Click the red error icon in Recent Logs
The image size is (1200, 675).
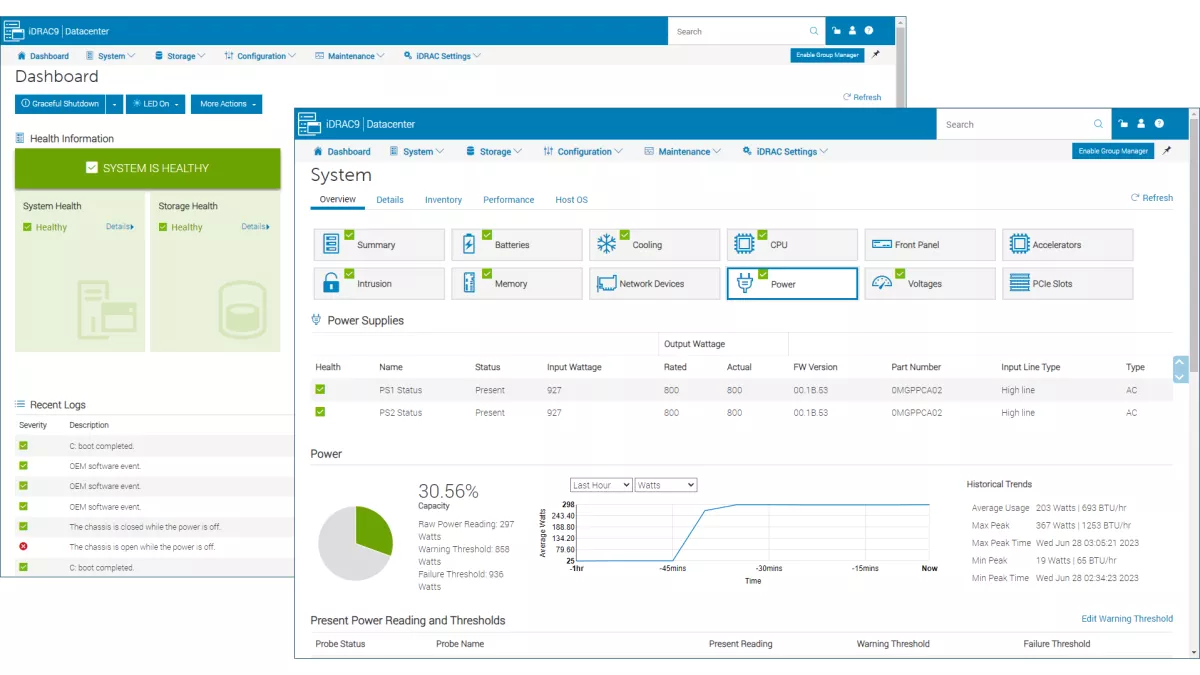[x=23, y=547]
